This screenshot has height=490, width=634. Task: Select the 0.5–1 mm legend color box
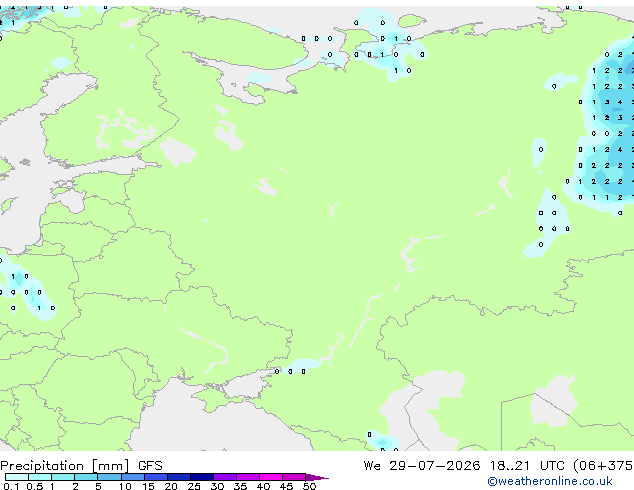pyautogui.click(x=40, y=477)
